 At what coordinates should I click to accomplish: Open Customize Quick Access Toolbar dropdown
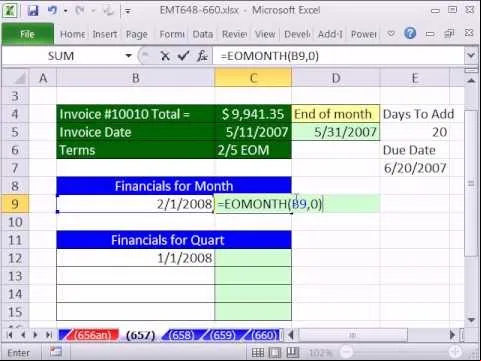click(x=128, y=11)
